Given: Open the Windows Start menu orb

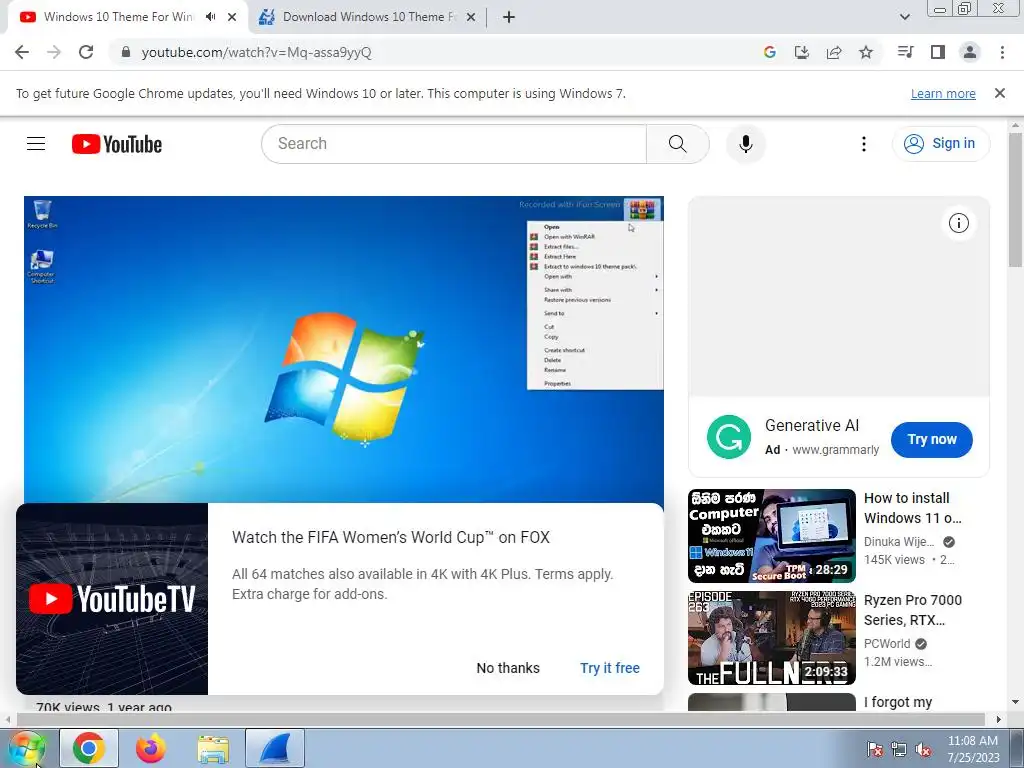Looking at the screenshot, I should (x=27, y=748).
